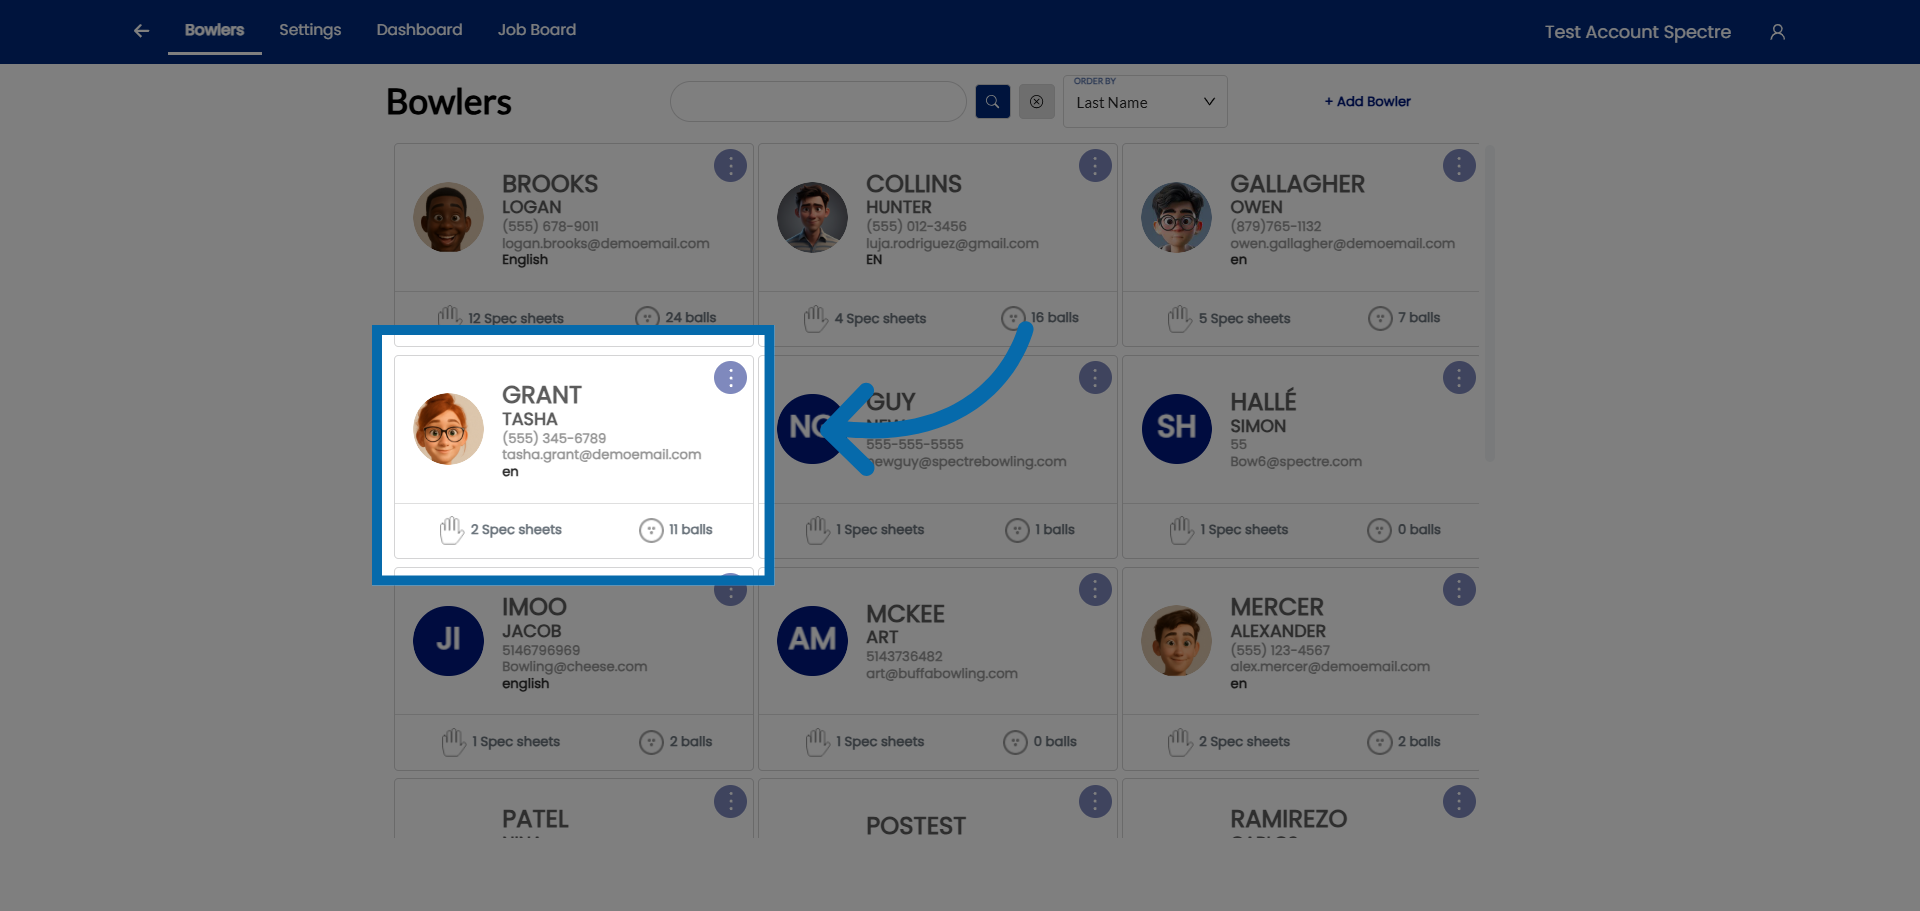Open Gallagher 7 balls
Viewport: 1920px width, 911px height.
pyautogui.click(x=1404, y=318)
